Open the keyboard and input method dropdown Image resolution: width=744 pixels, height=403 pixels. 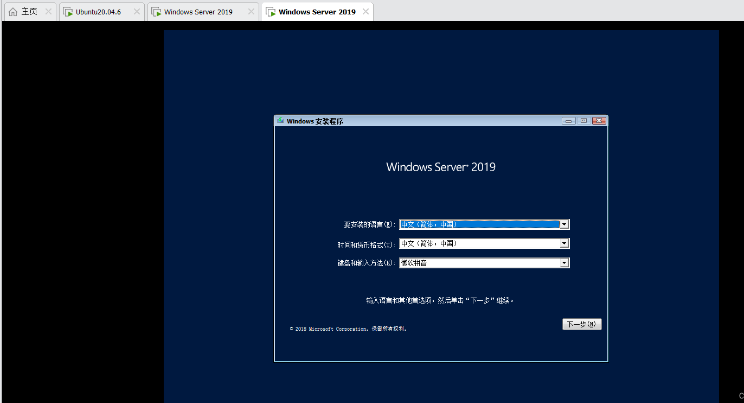coord(484,262)
